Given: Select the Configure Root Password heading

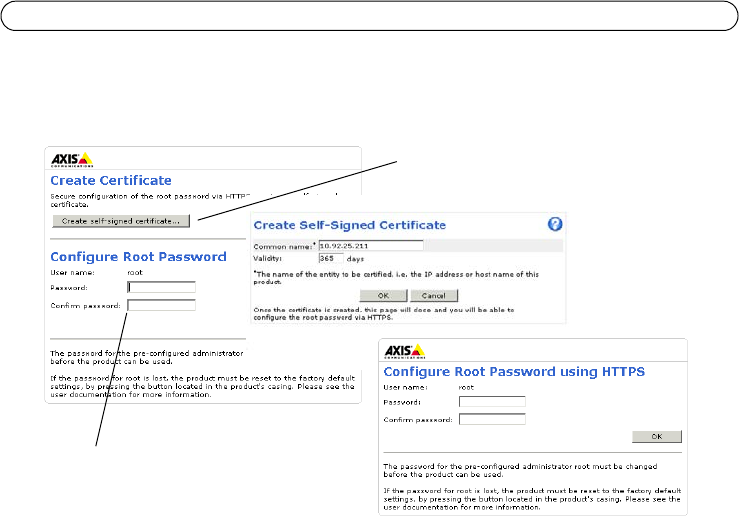Looking at the screenshot, I should coord(138,257).
